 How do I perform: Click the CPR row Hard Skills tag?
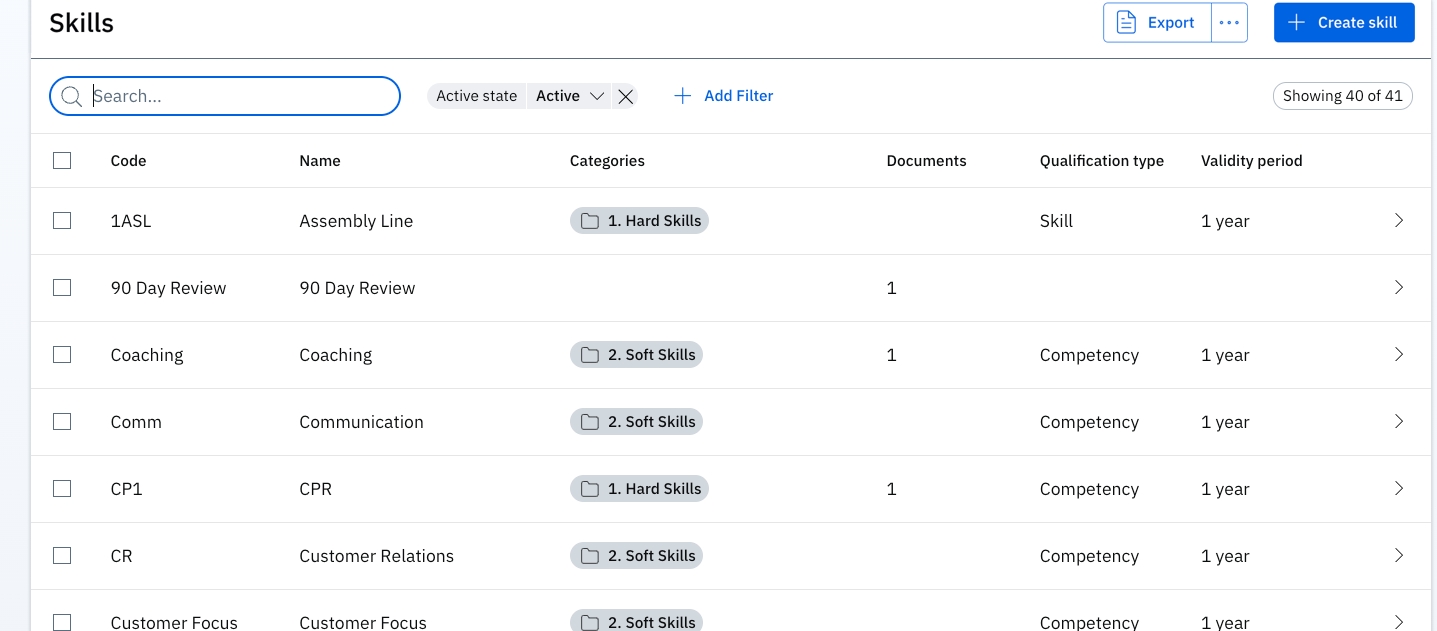pyautogui.click(x=639, y=489)
